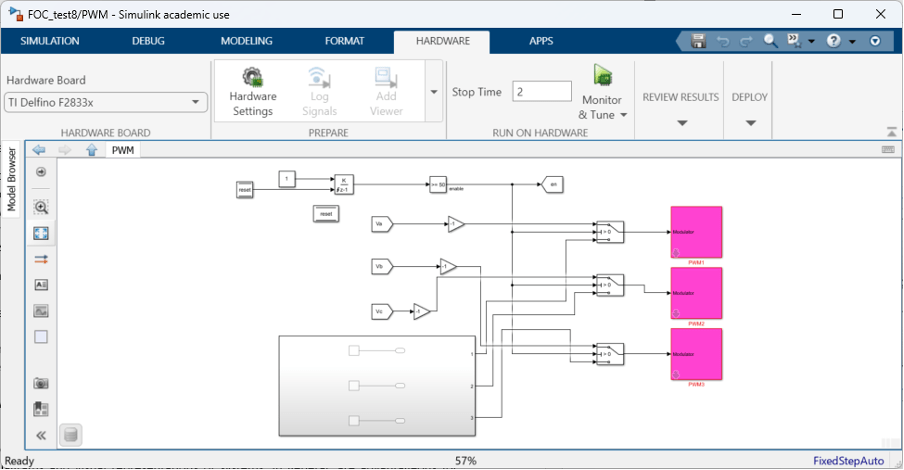Click the FixedStepAuto solver link
Image resolution: width=904 pixels, height=470 pixels.
tap(848, 461)
